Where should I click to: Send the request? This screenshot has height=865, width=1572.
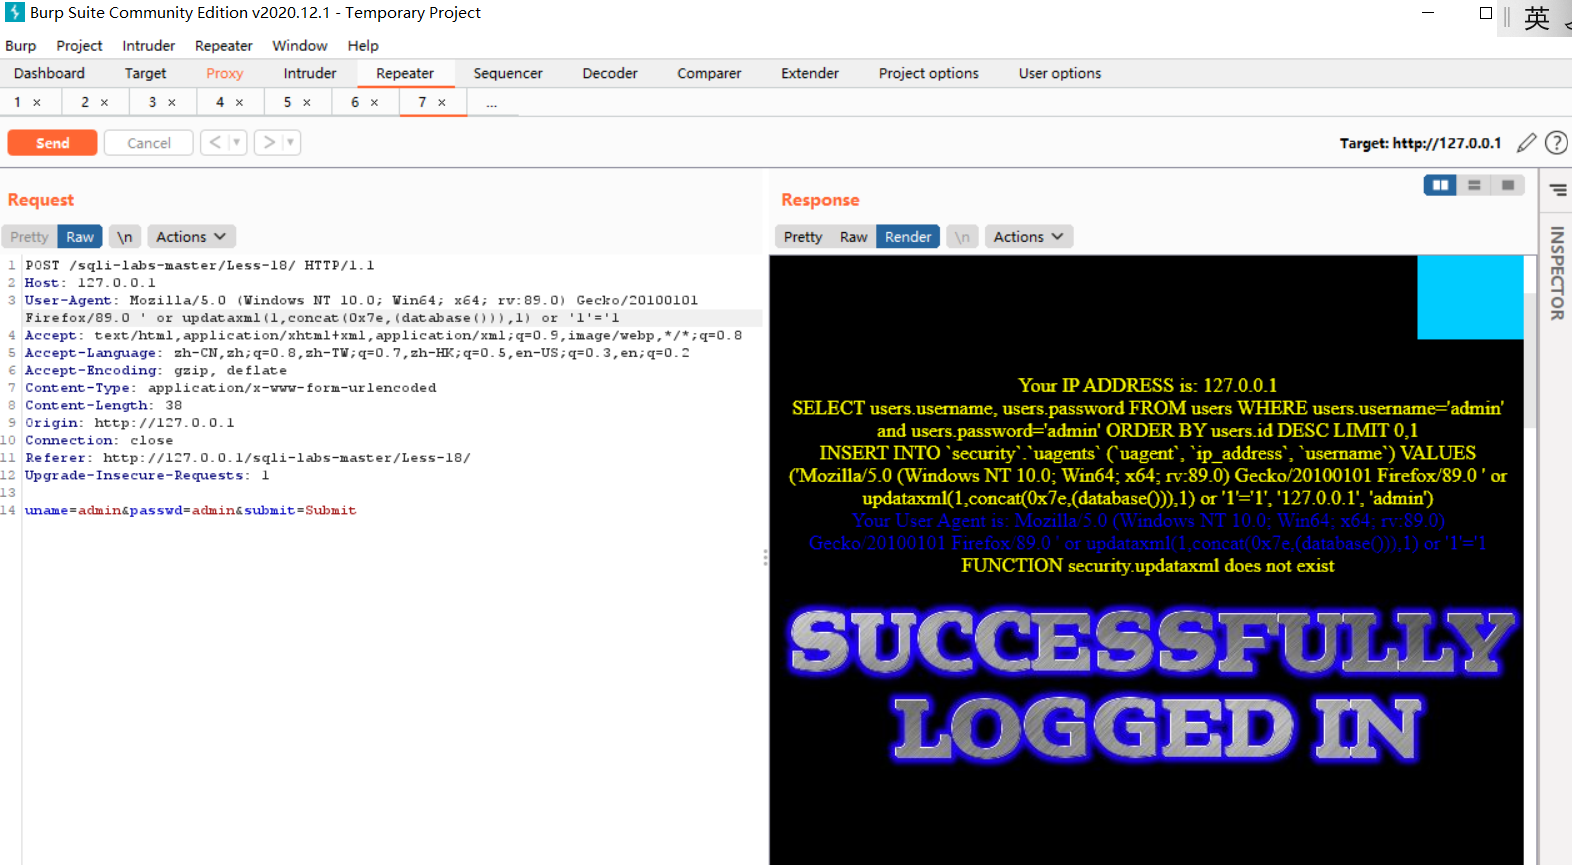point(52,143)
